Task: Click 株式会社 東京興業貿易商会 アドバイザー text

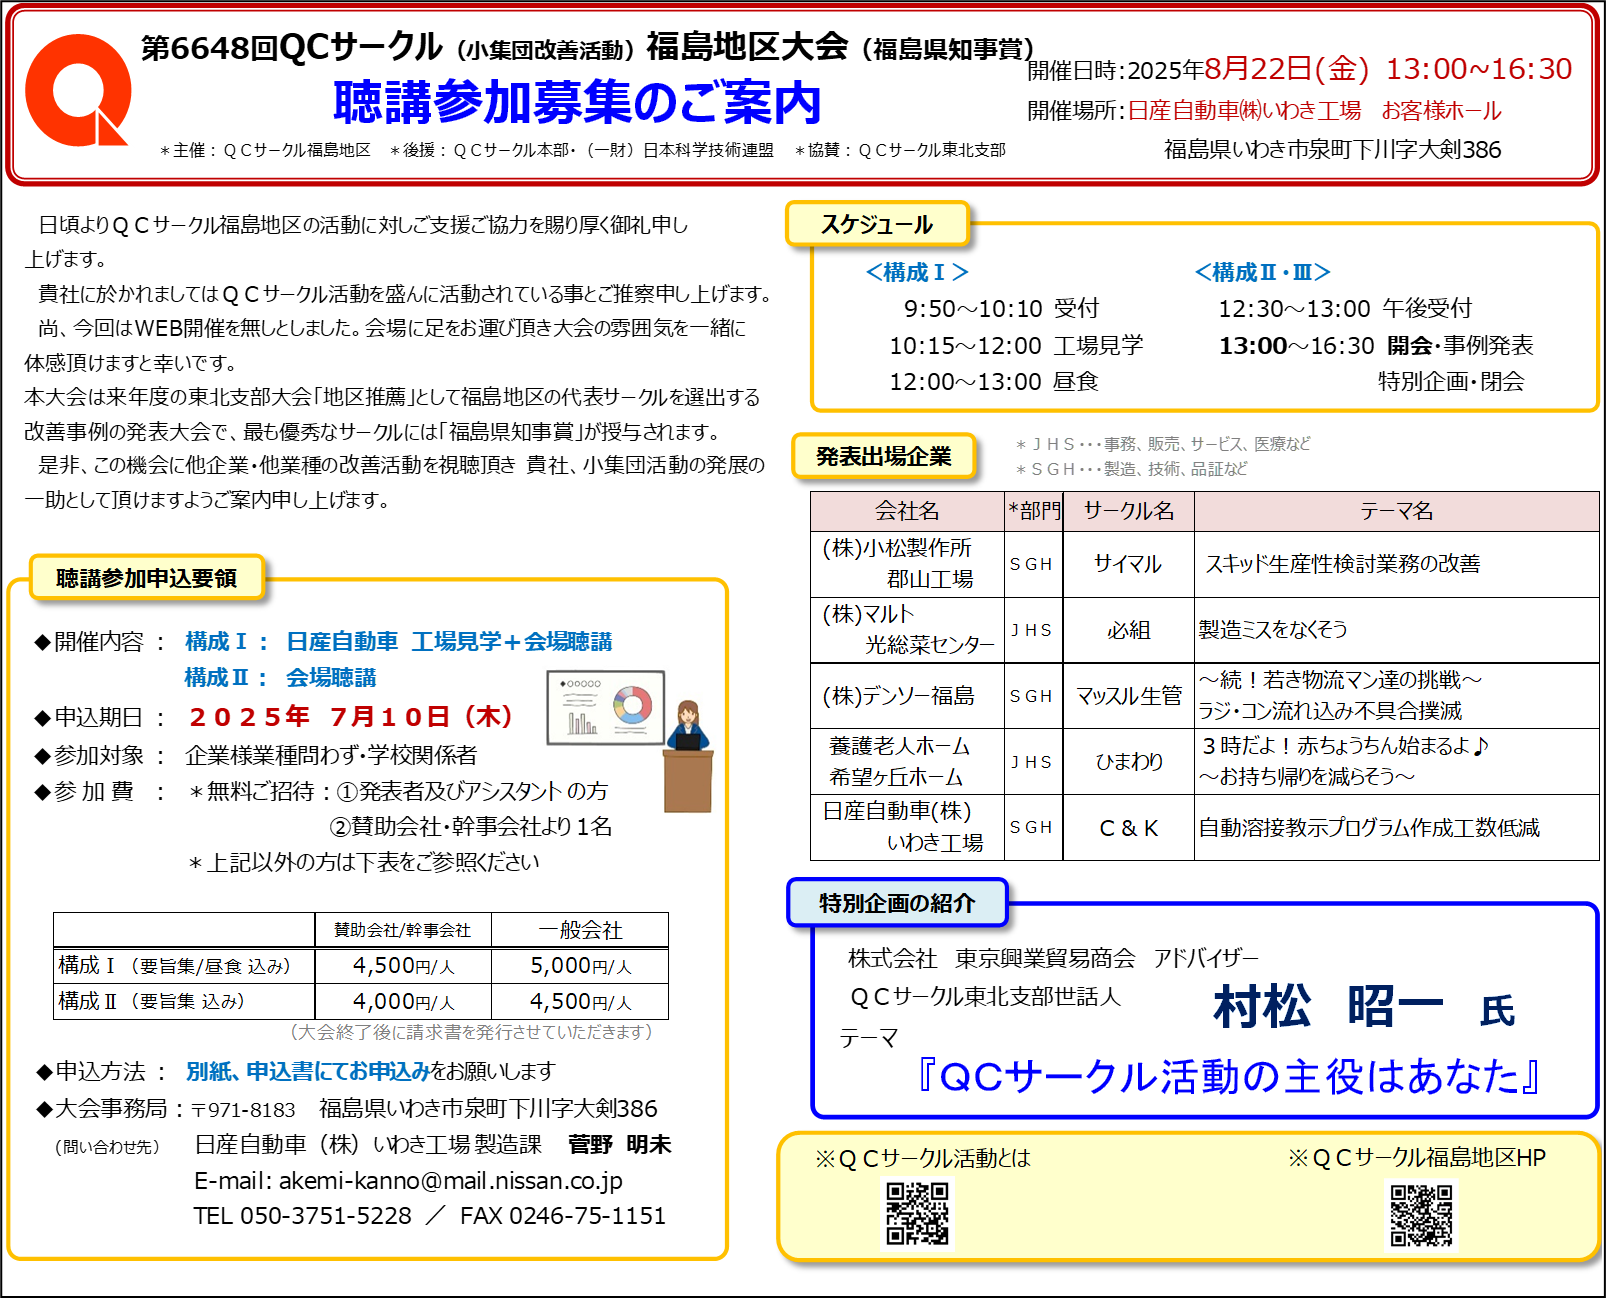Action: click(x=1053, y=958)
